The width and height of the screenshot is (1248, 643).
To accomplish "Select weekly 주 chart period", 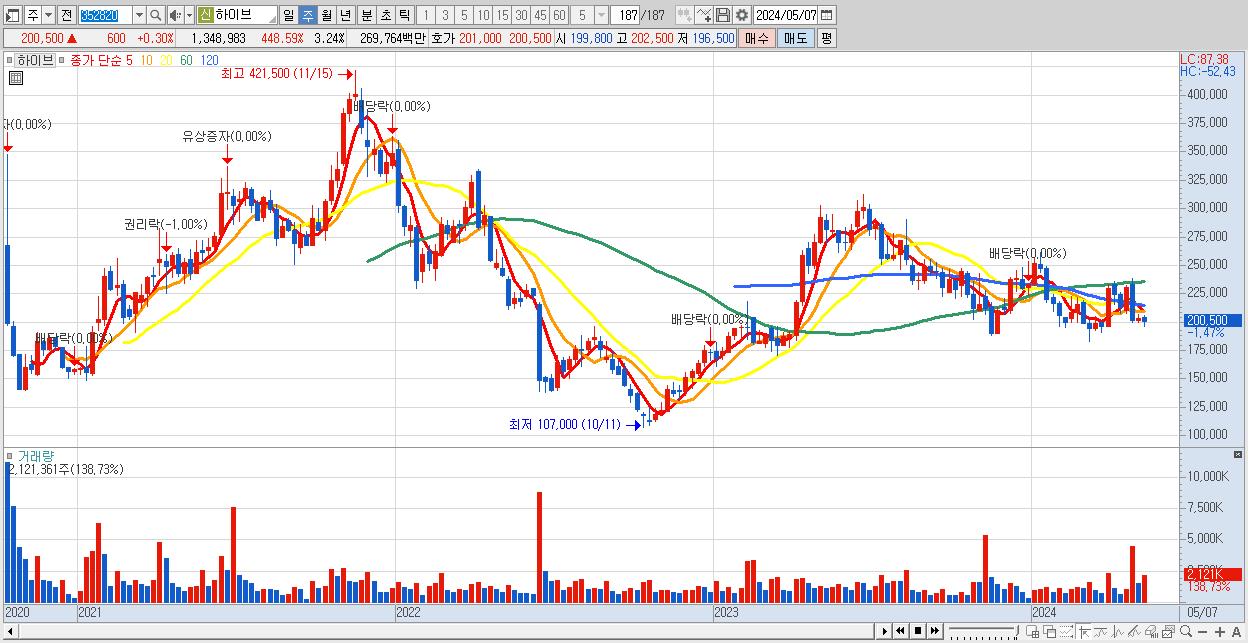I will [307, 15].
